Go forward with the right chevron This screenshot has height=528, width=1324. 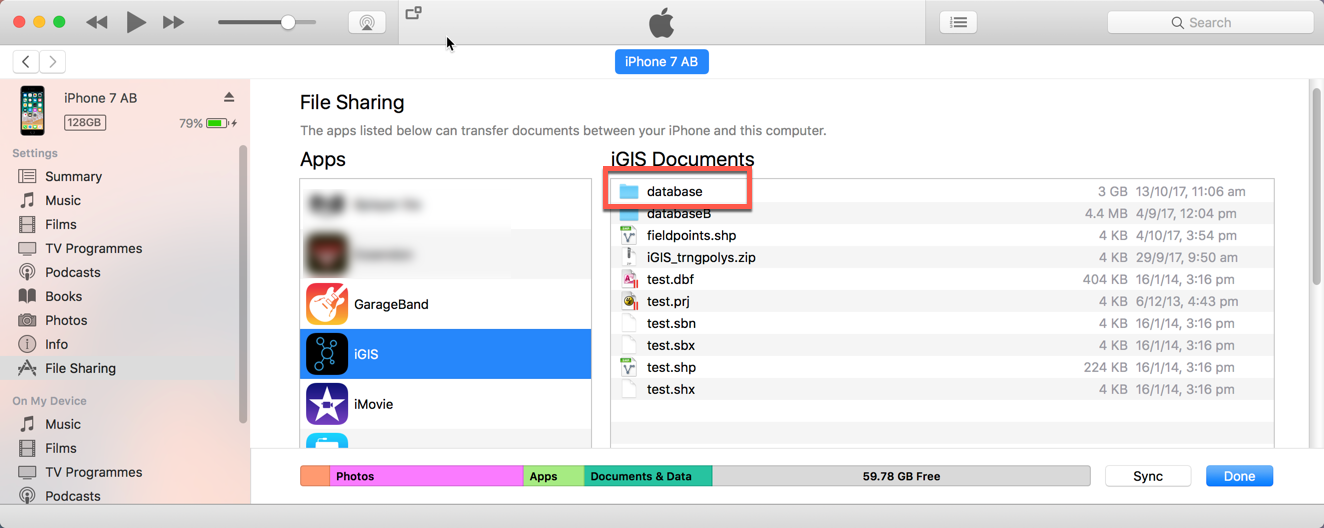click(53, 62)
